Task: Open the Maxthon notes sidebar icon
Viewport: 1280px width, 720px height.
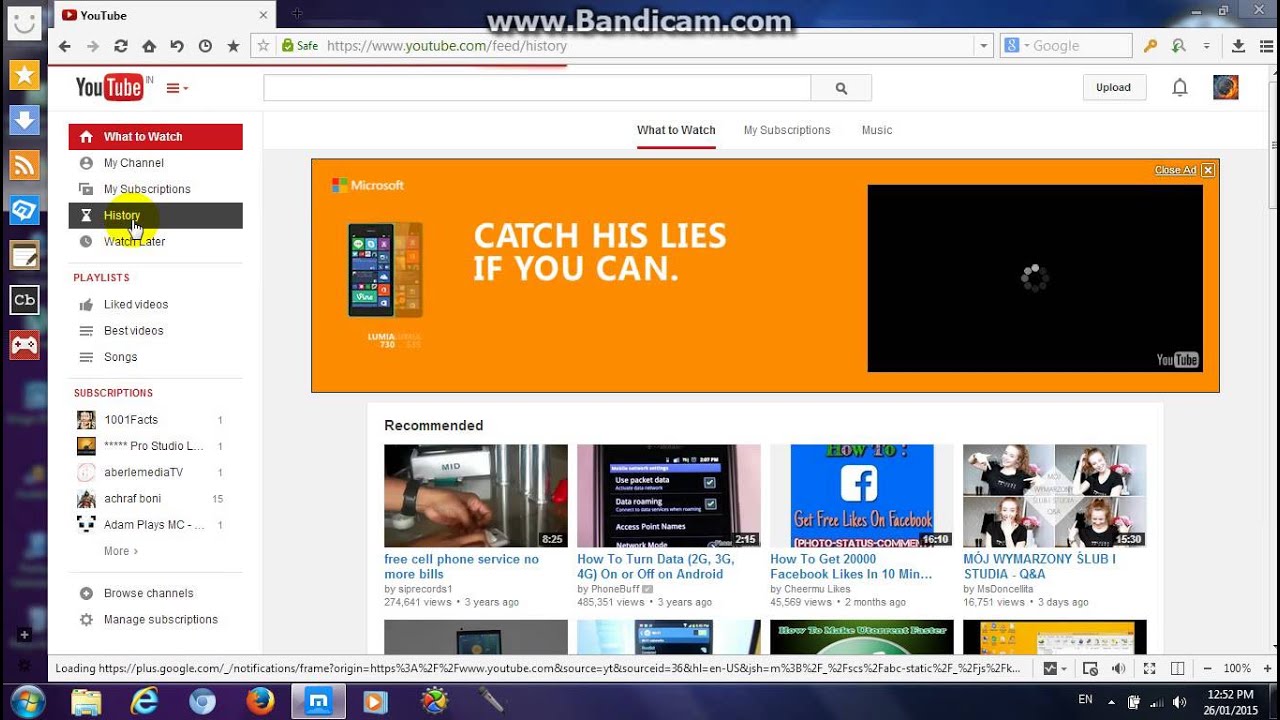Action: (x=24, y=255)
